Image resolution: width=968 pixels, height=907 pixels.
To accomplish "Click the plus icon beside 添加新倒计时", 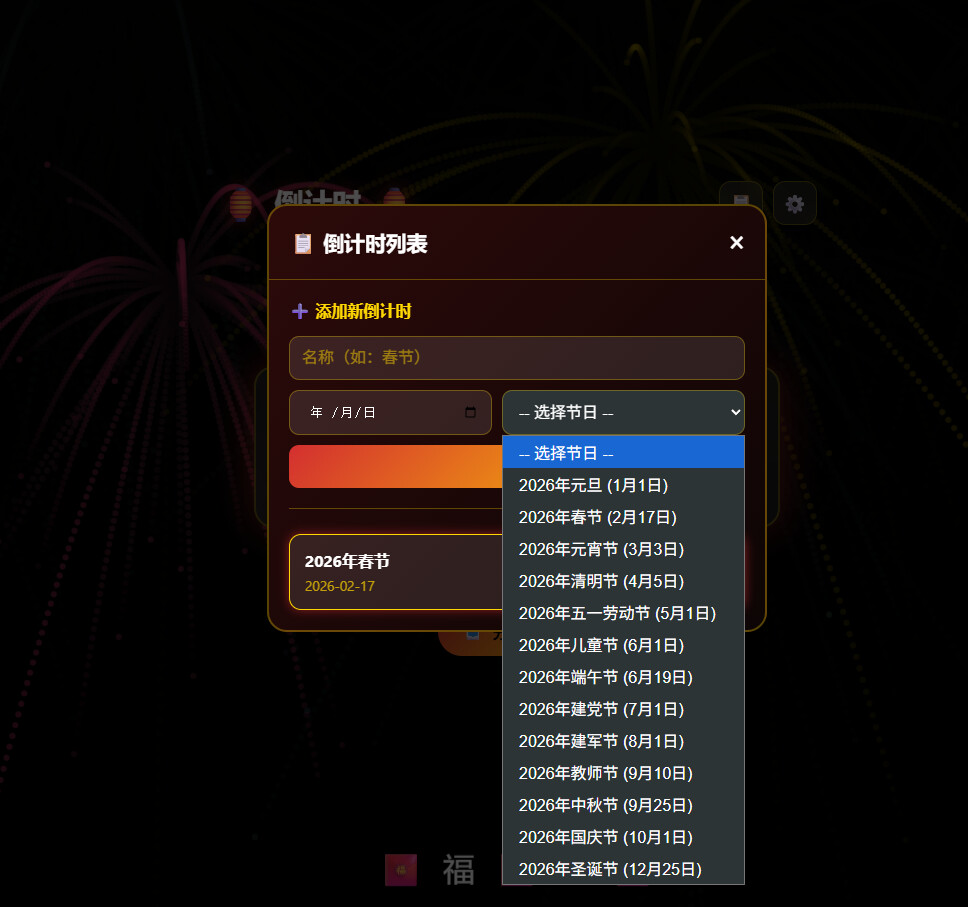I will tap(300, 312).
